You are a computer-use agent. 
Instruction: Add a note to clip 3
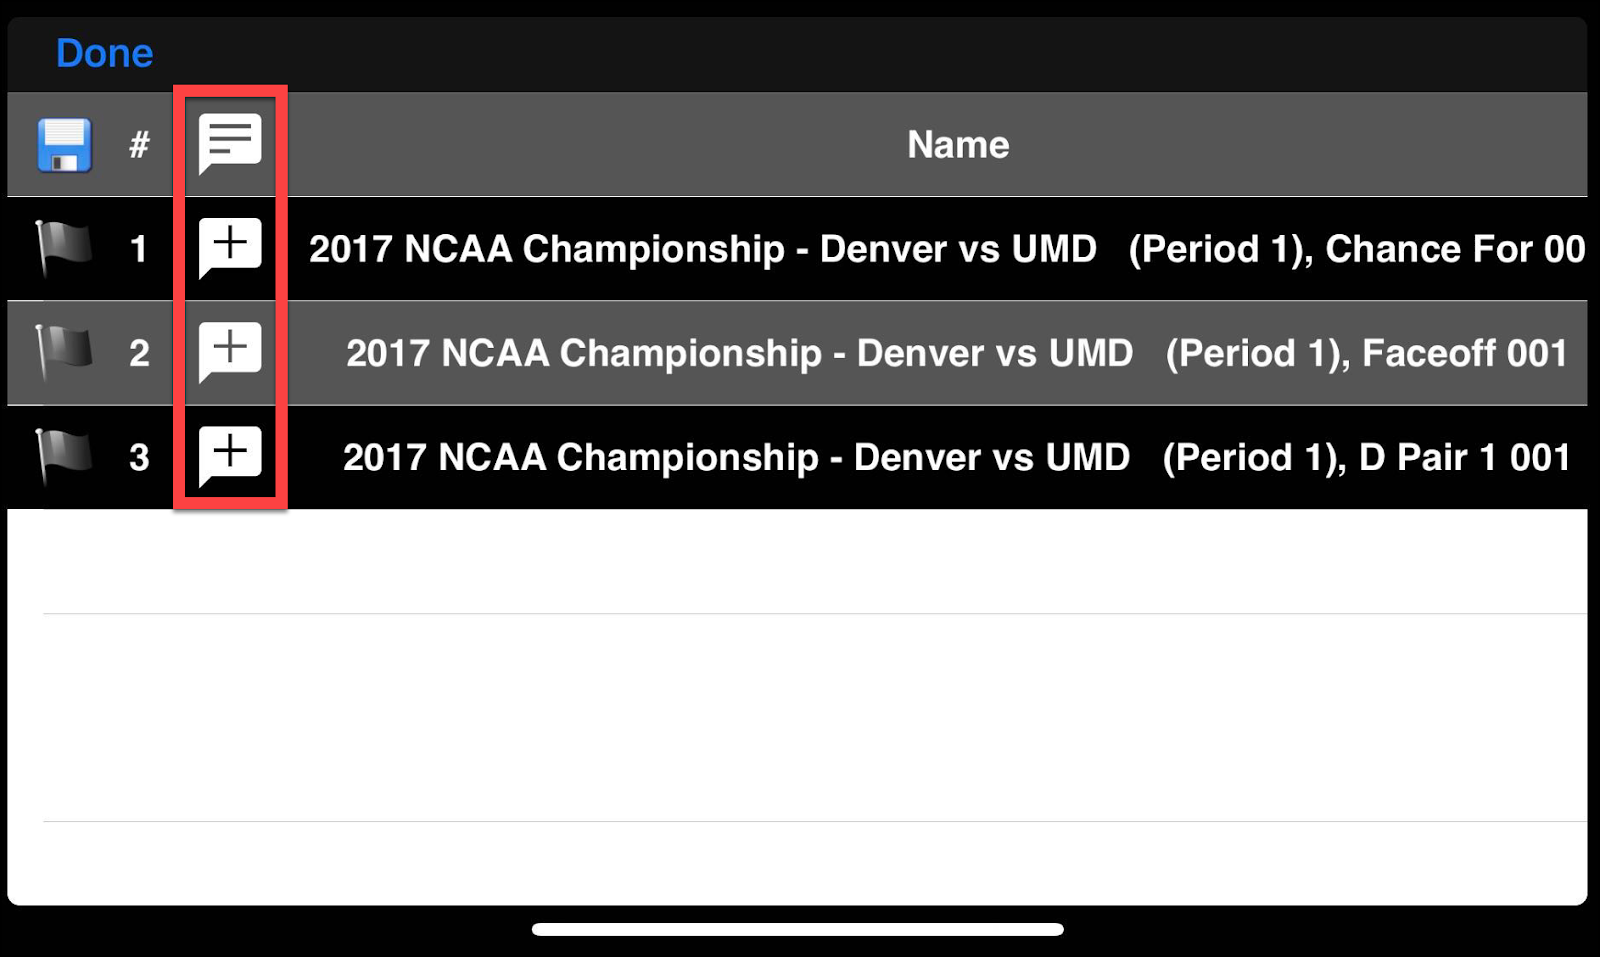click(x=230, y=456)
